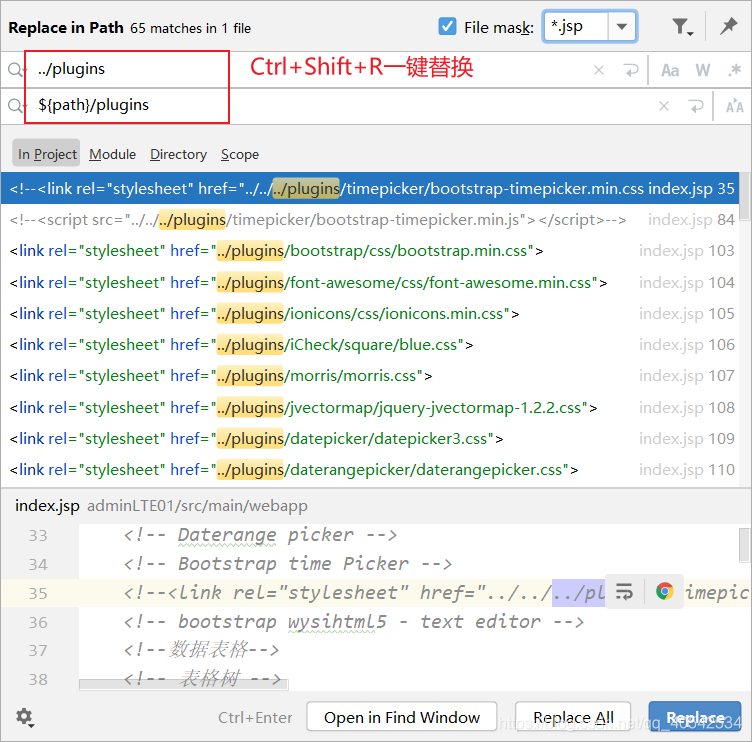Click Open in Find Window button
This screenshot has height=742, width=752.
[401, 717]
